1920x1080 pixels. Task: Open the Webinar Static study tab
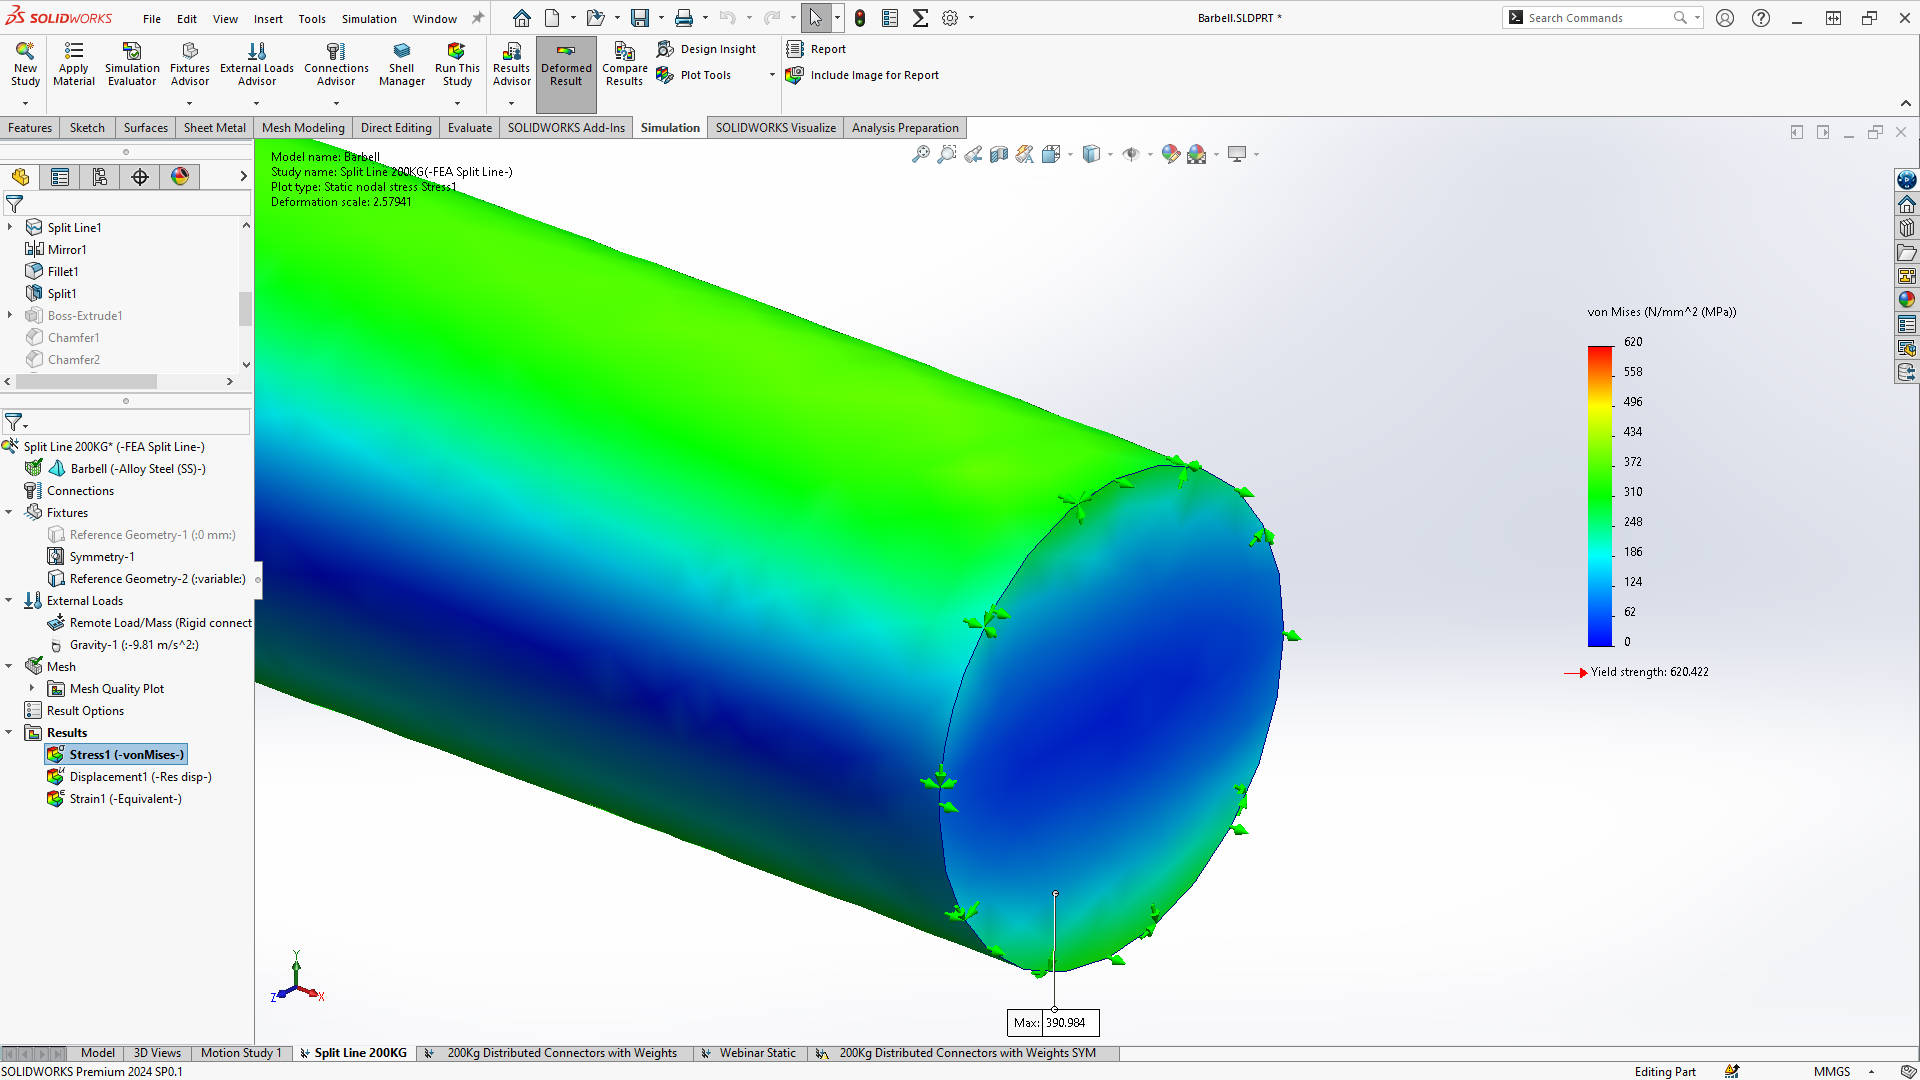tap(757, 1053)
